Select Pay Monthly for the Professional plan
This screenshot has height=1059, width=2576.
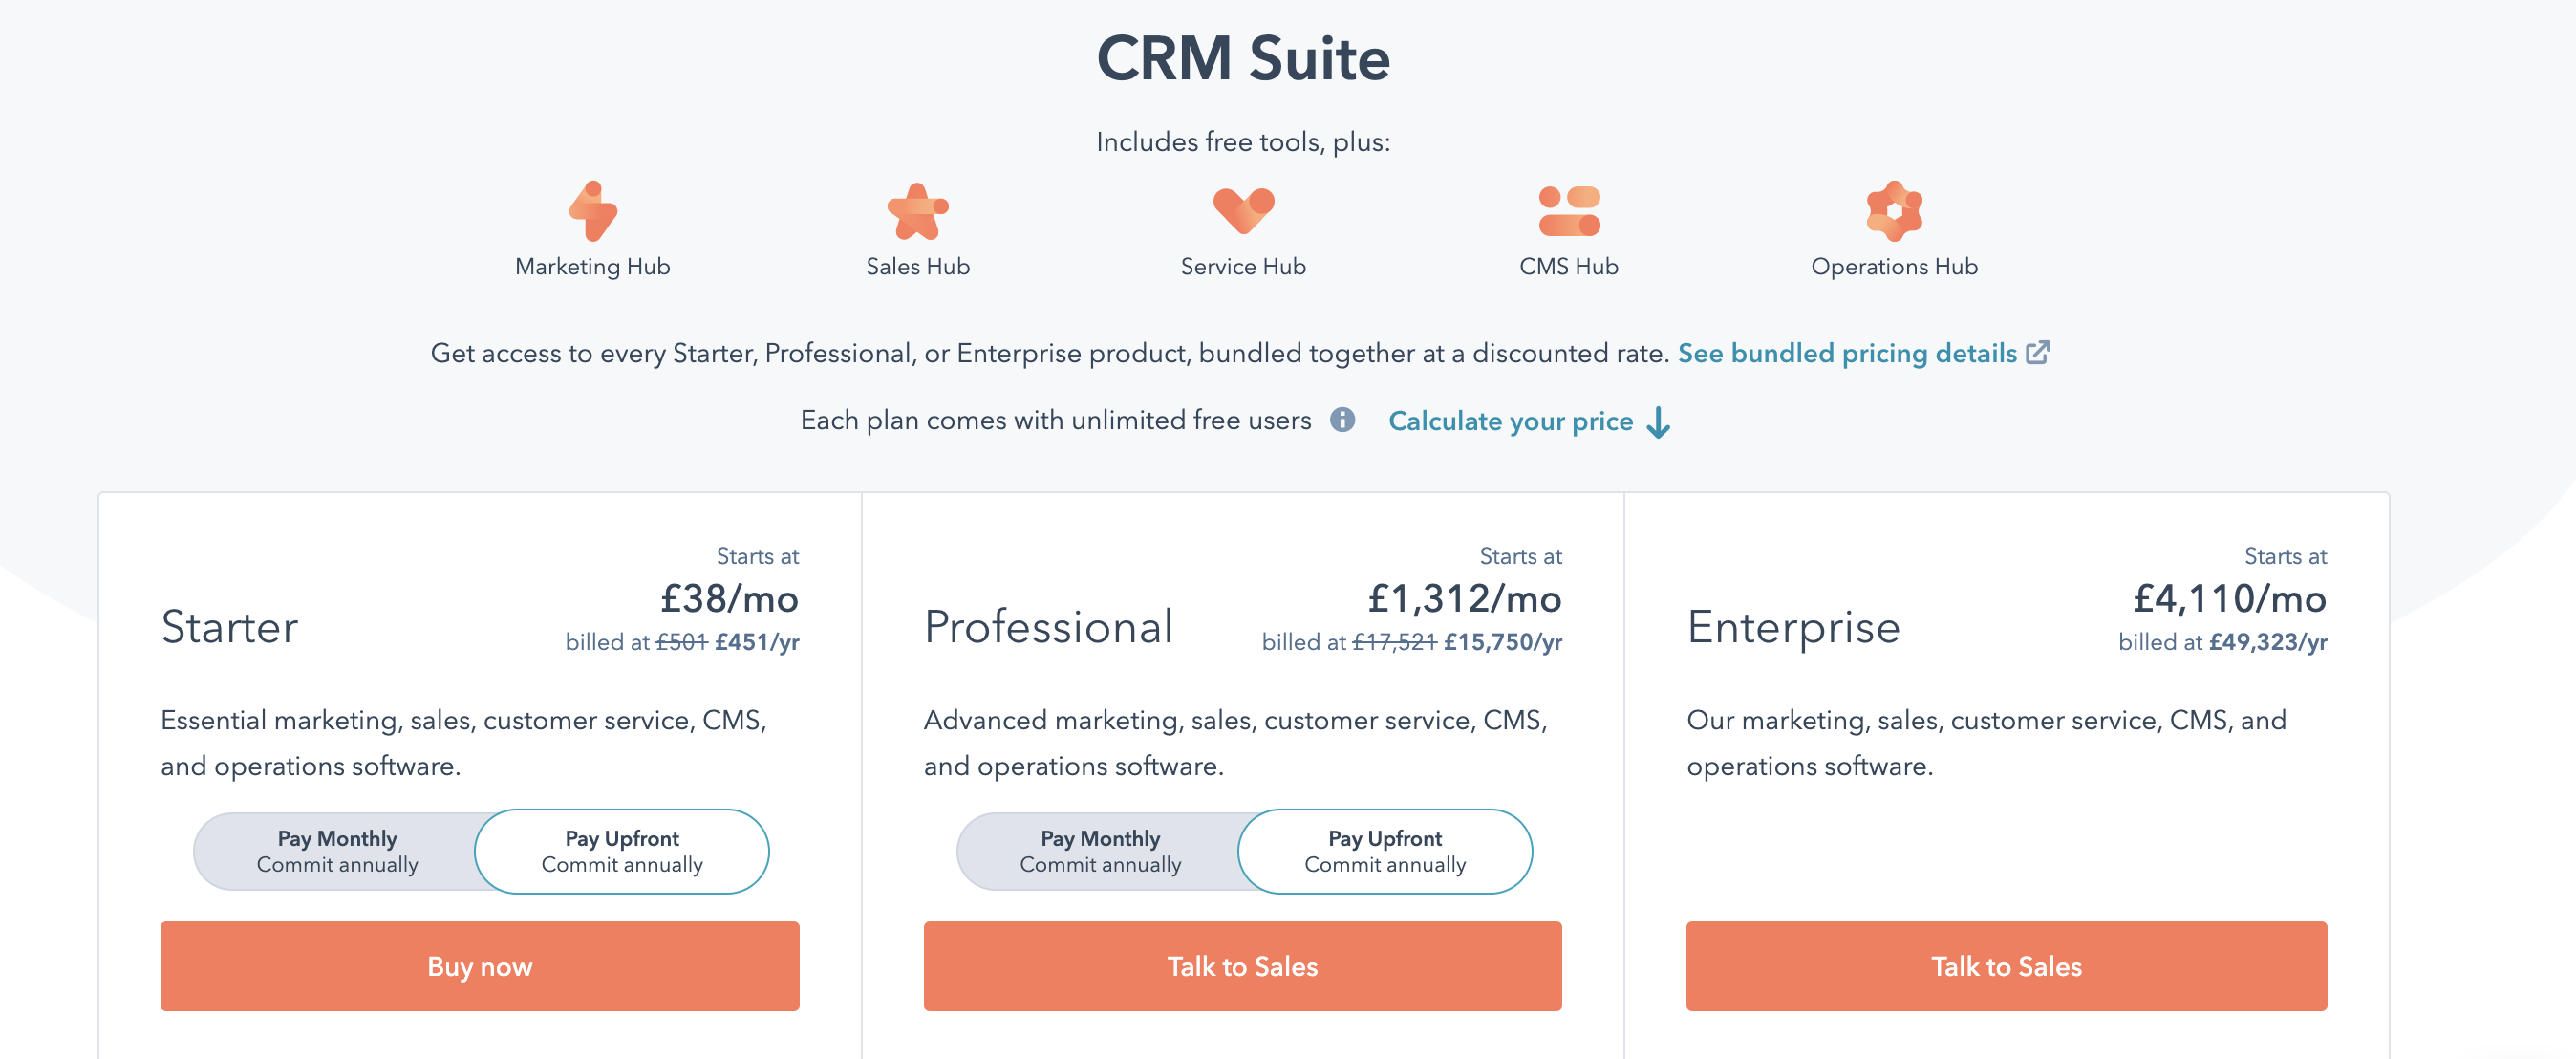coord(1100,851)
